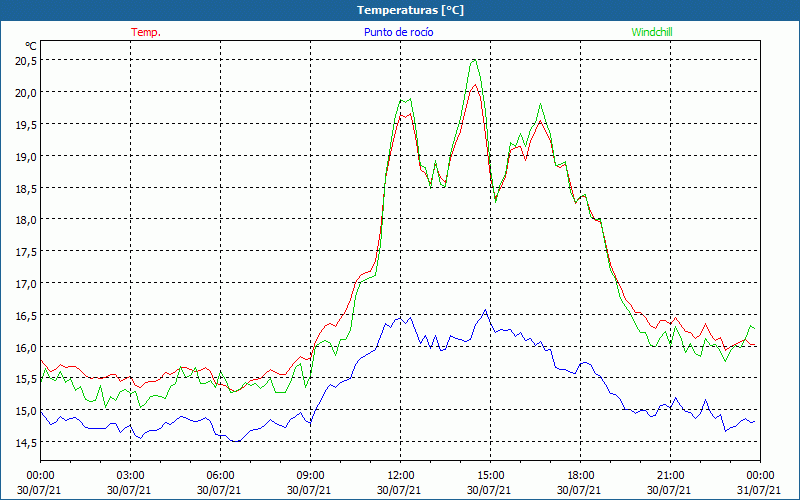Image resolution: width=800 pixels, height=500 pixels.
Task: Click the Temperaturas [°C] chart title
Action: [410, 10]
